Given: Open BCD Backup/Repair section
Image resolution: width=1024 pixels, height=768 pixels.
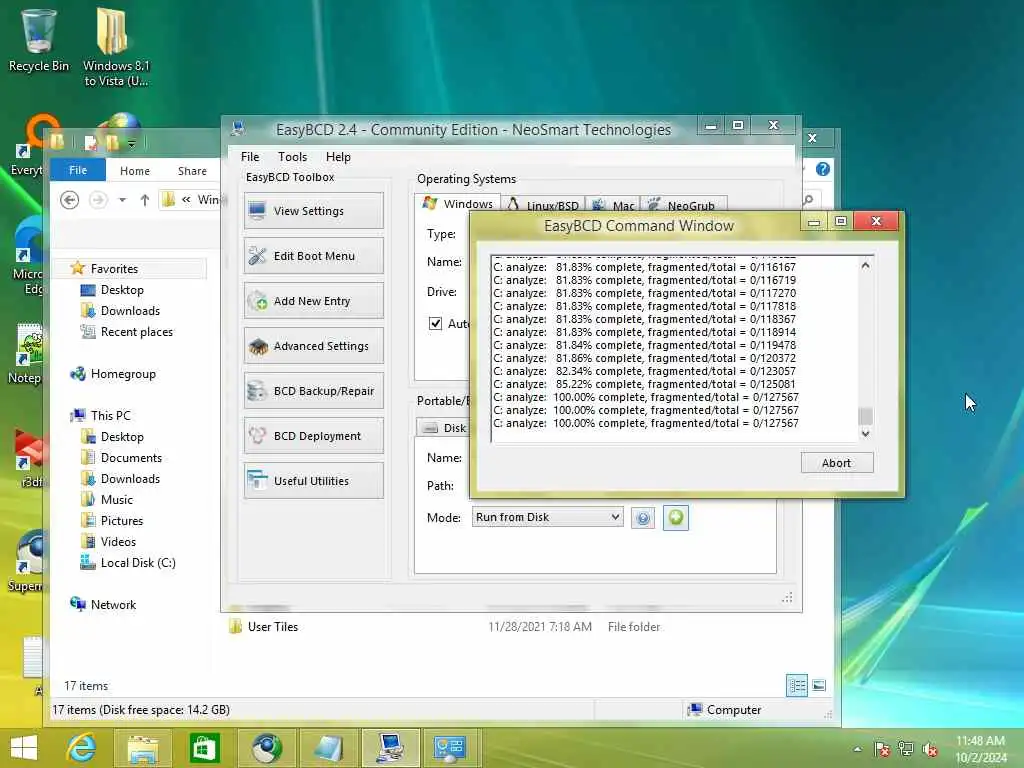Looking at the screenshot, I should pos(313,391).
